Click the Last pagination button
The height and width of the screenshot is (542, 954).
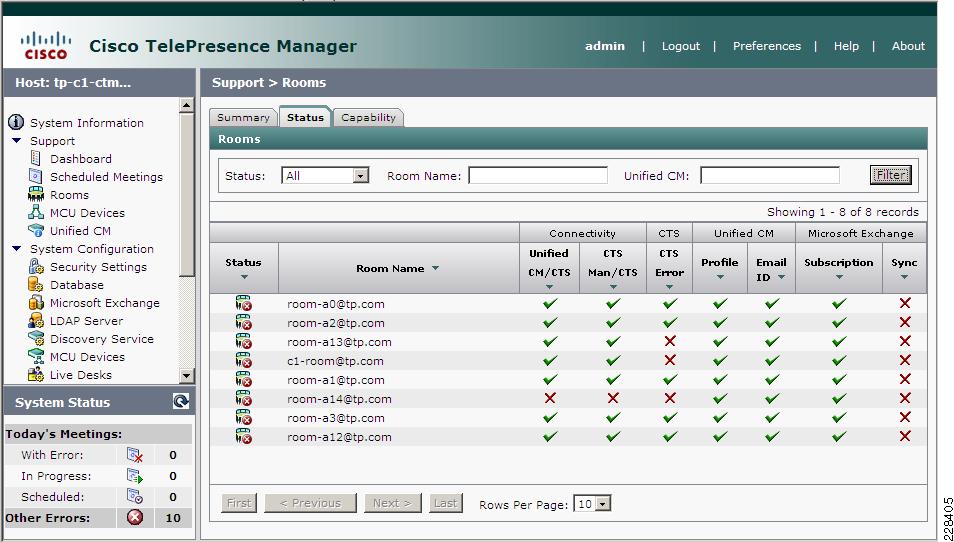point(445,503)
